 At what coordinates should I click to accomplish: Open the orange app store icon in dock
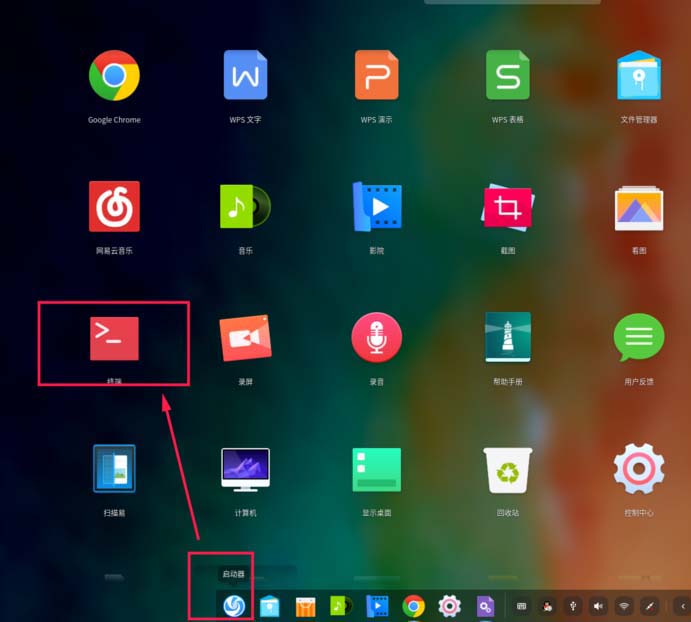305,607
